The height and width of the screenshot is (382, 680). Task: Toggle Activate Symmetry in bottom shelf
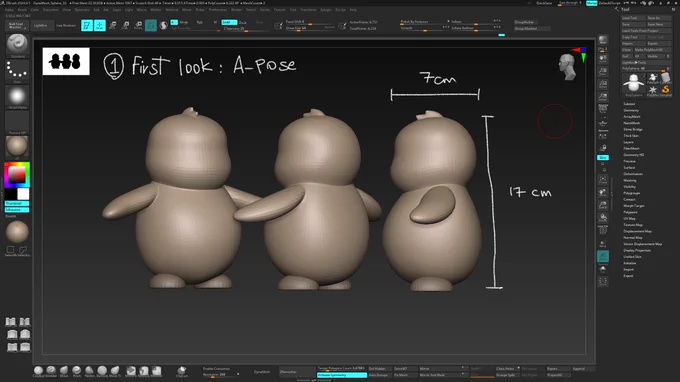[342, 375]
